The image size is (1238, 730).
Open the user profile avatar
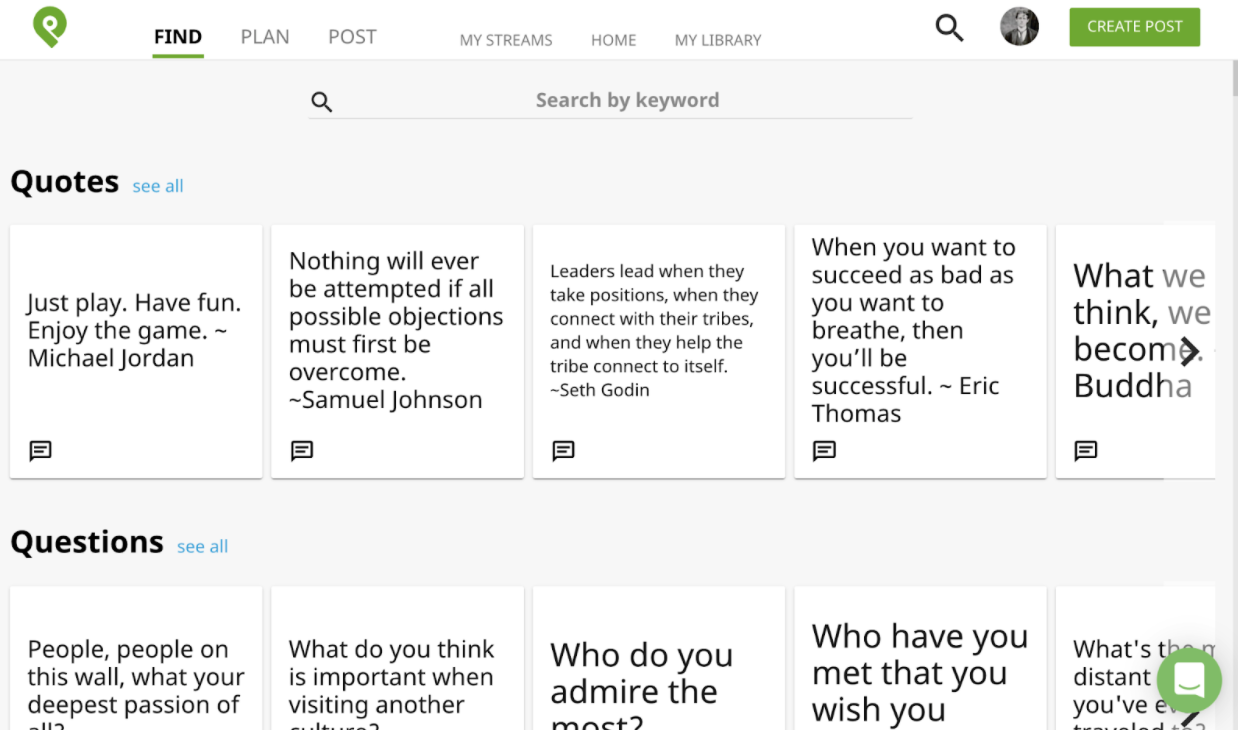(1019, 27)
